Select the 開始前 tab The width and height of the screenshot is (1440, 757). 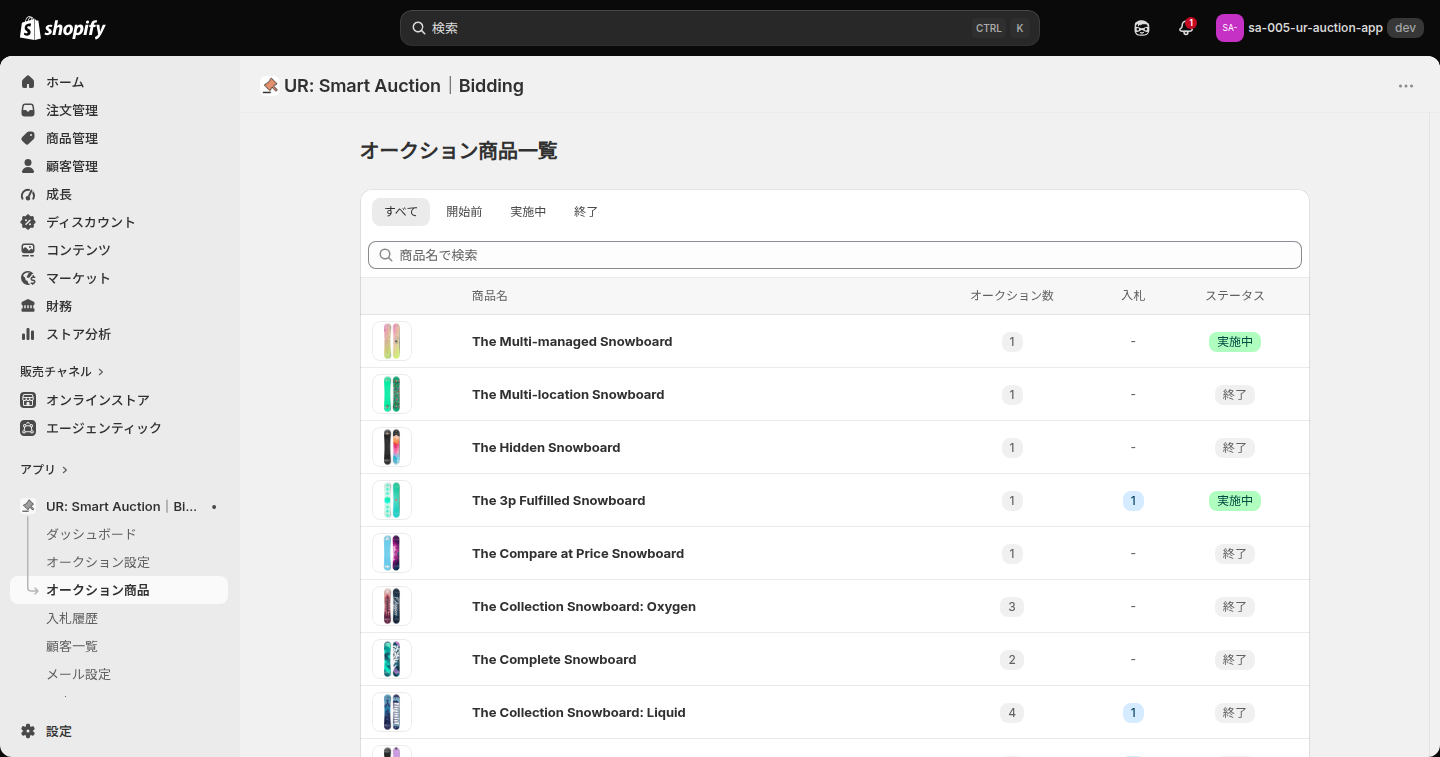click(x=464, y=212)
